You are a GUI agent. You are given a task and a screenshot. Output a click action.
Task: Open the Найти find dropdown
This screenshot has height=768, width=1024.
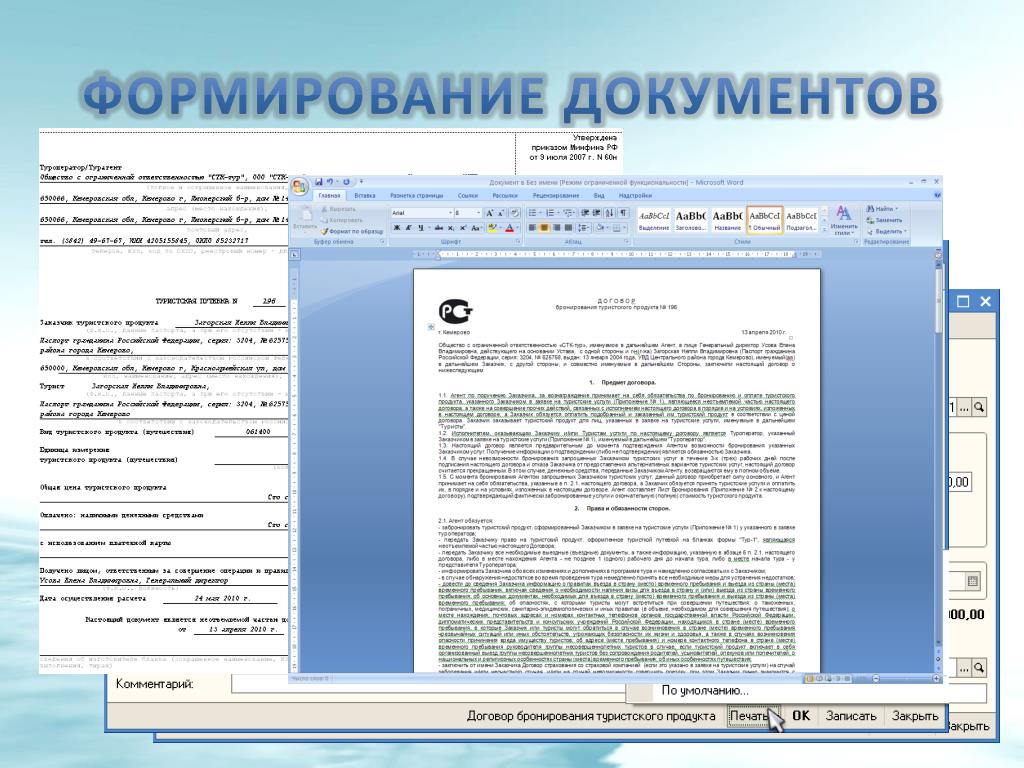click(882, 209)
